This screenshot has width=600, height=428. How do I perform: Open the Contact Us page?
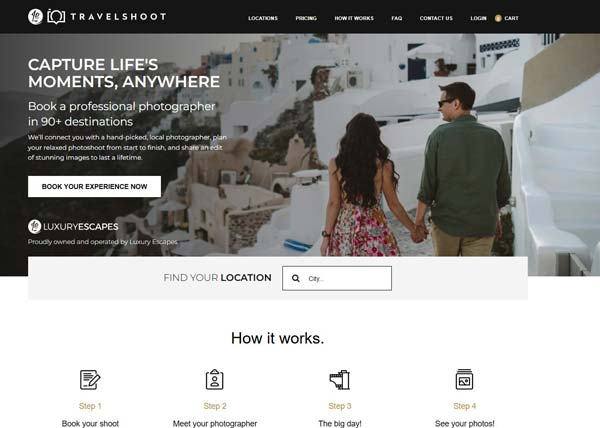tap(436, 18)
